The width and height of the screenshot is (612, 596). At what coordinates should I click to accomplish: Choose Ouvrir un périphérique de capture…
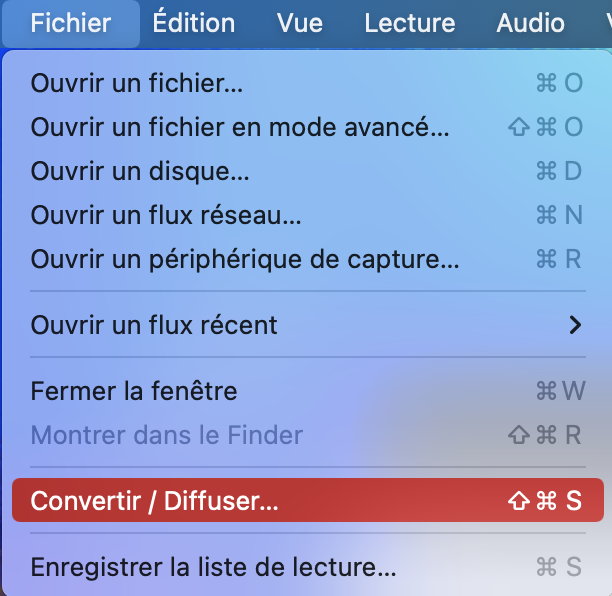click(x=245, y=259)
